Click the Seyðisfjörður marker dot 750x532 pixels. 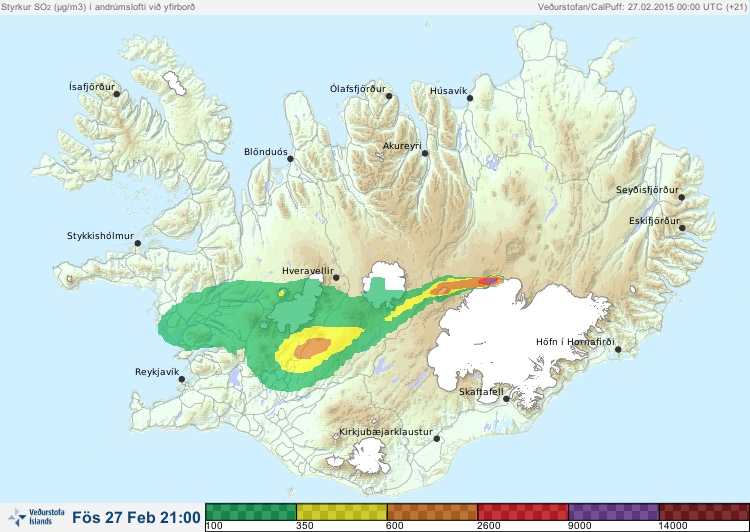coord(682,197)
